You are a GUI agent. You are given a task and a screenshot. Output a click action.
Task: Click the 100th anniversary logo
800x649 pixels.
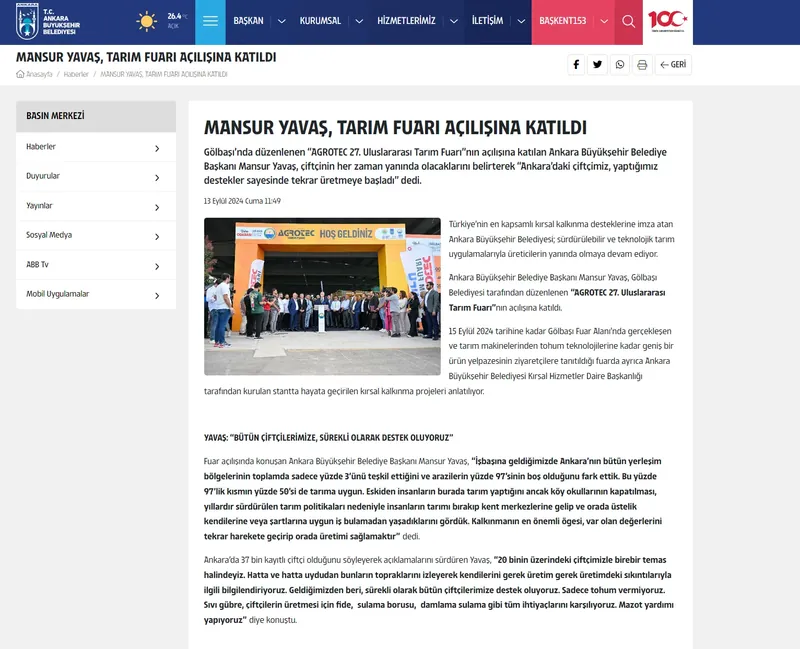670,21
